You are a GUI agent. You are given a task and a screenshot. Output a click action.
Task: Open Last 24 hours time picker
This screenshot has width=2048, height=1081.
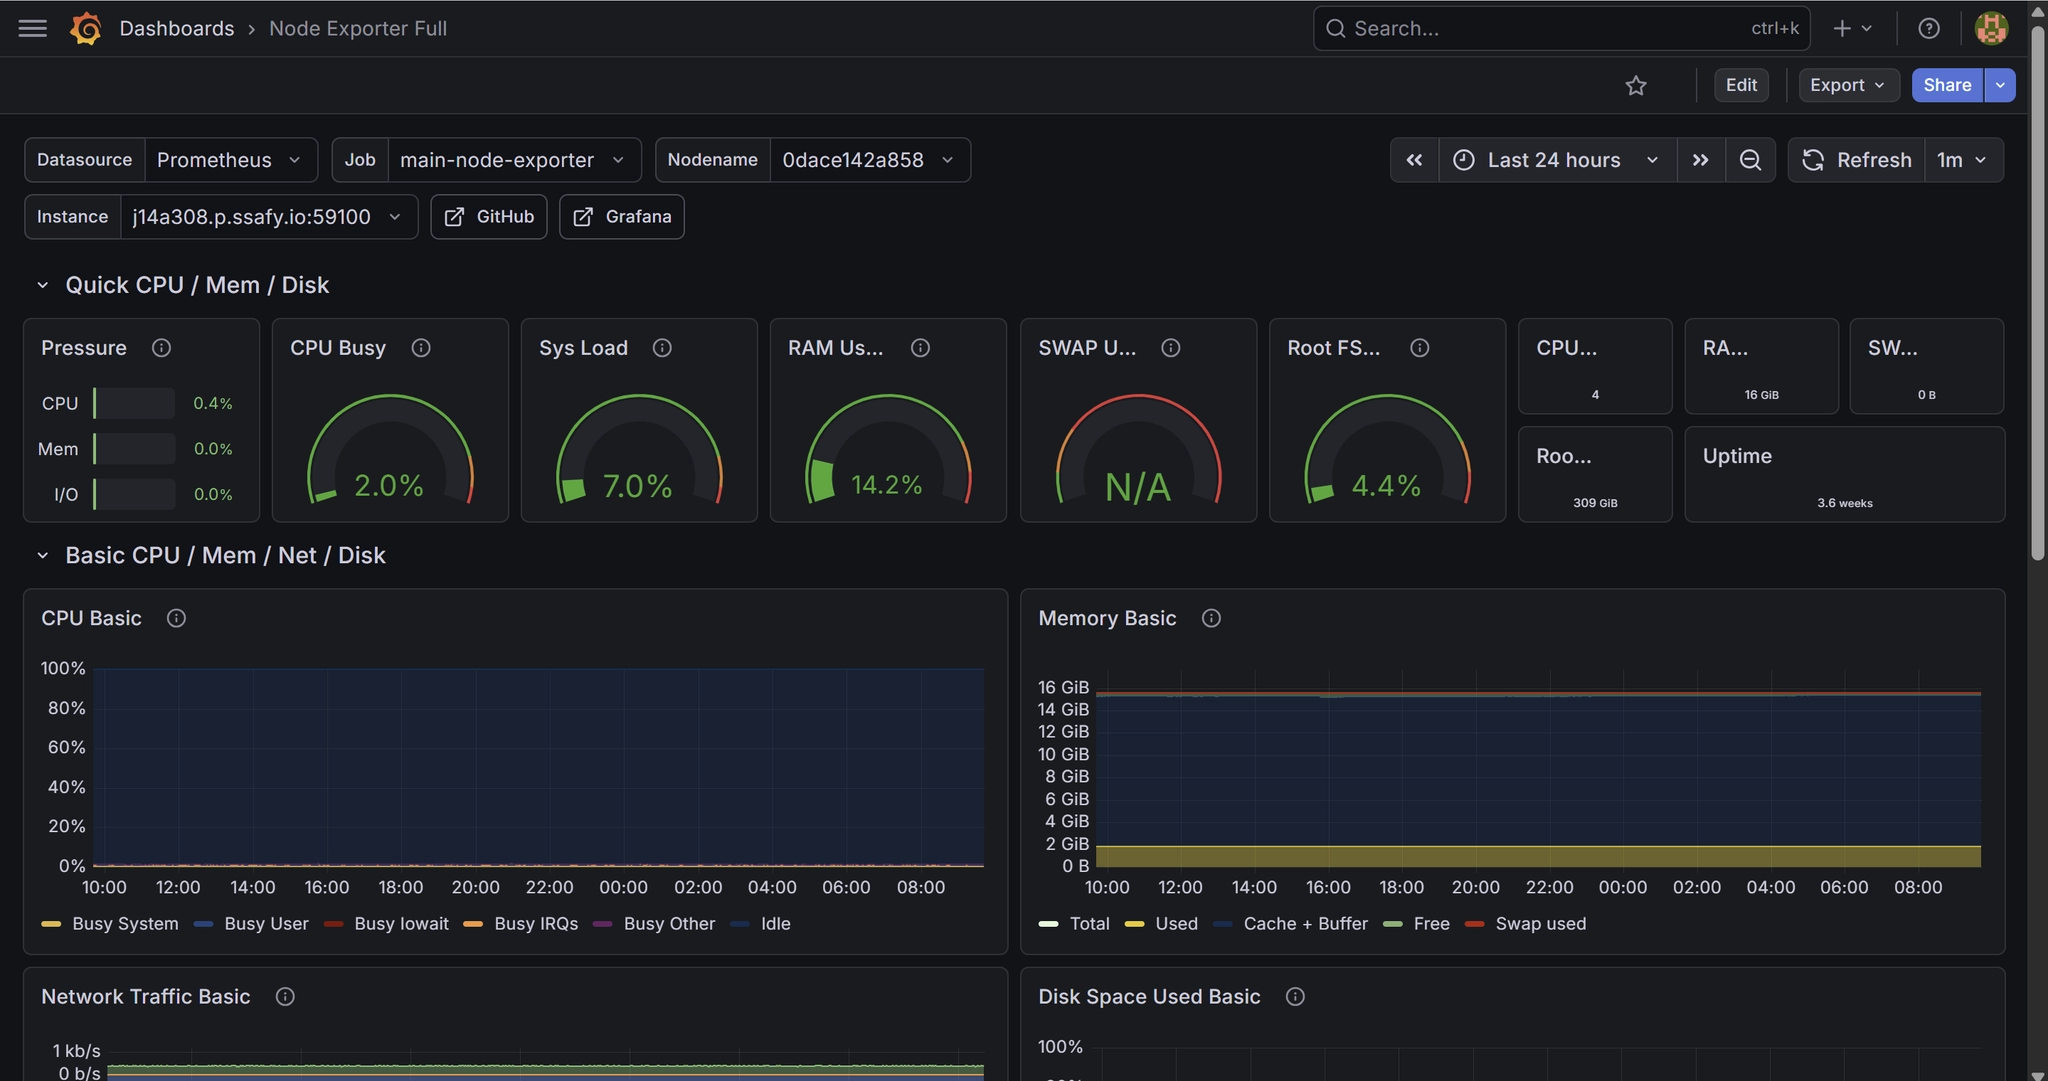coord(1557,160)
